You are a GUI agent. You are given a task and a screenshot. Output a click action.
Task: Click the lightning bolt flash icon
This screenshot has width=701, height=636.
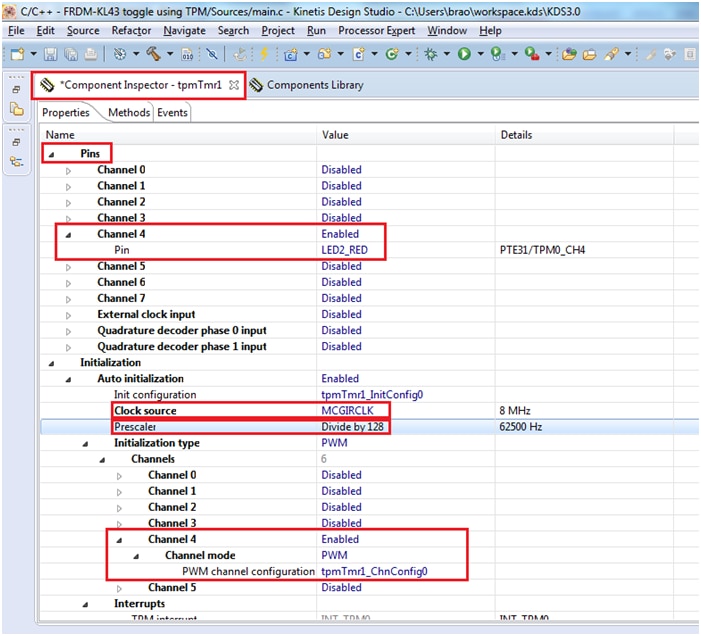pyautogui.click(x=264, y=54)
